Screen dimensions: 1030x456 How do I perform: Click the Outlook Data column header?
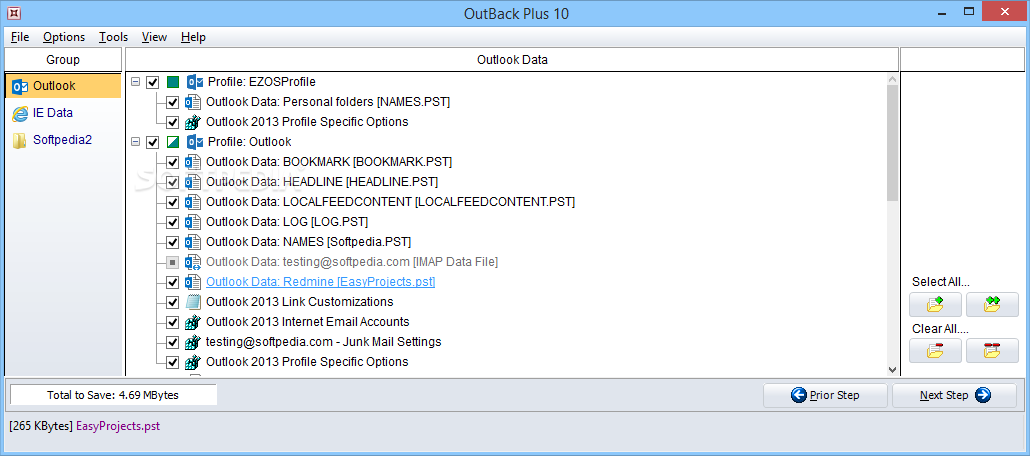pos(512,60)
